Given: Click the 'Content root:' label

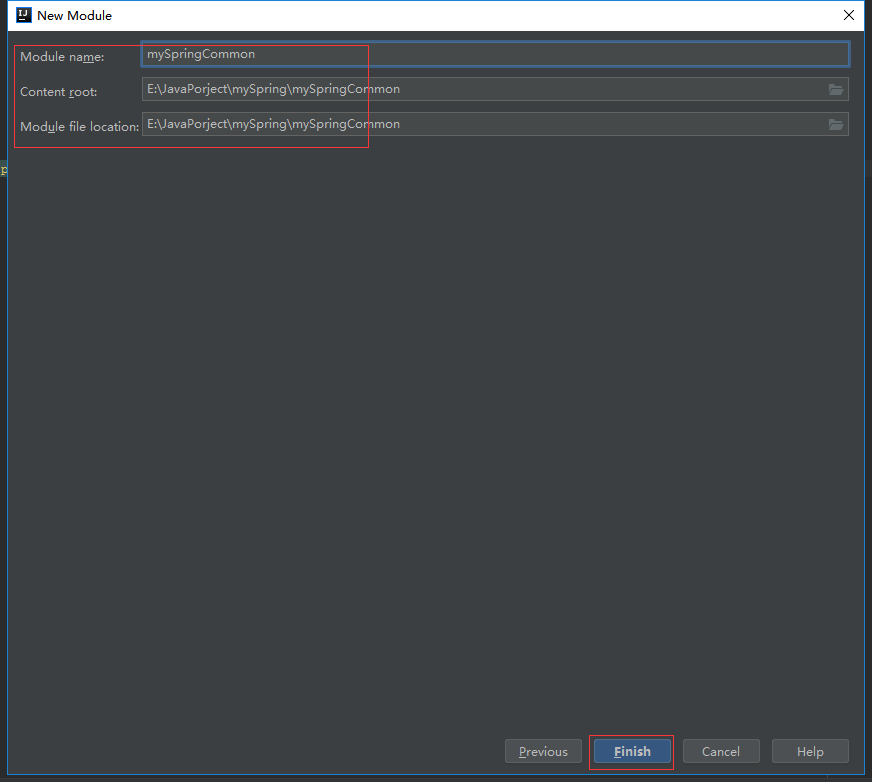Looking at the screenshot, I should point(58,92).
